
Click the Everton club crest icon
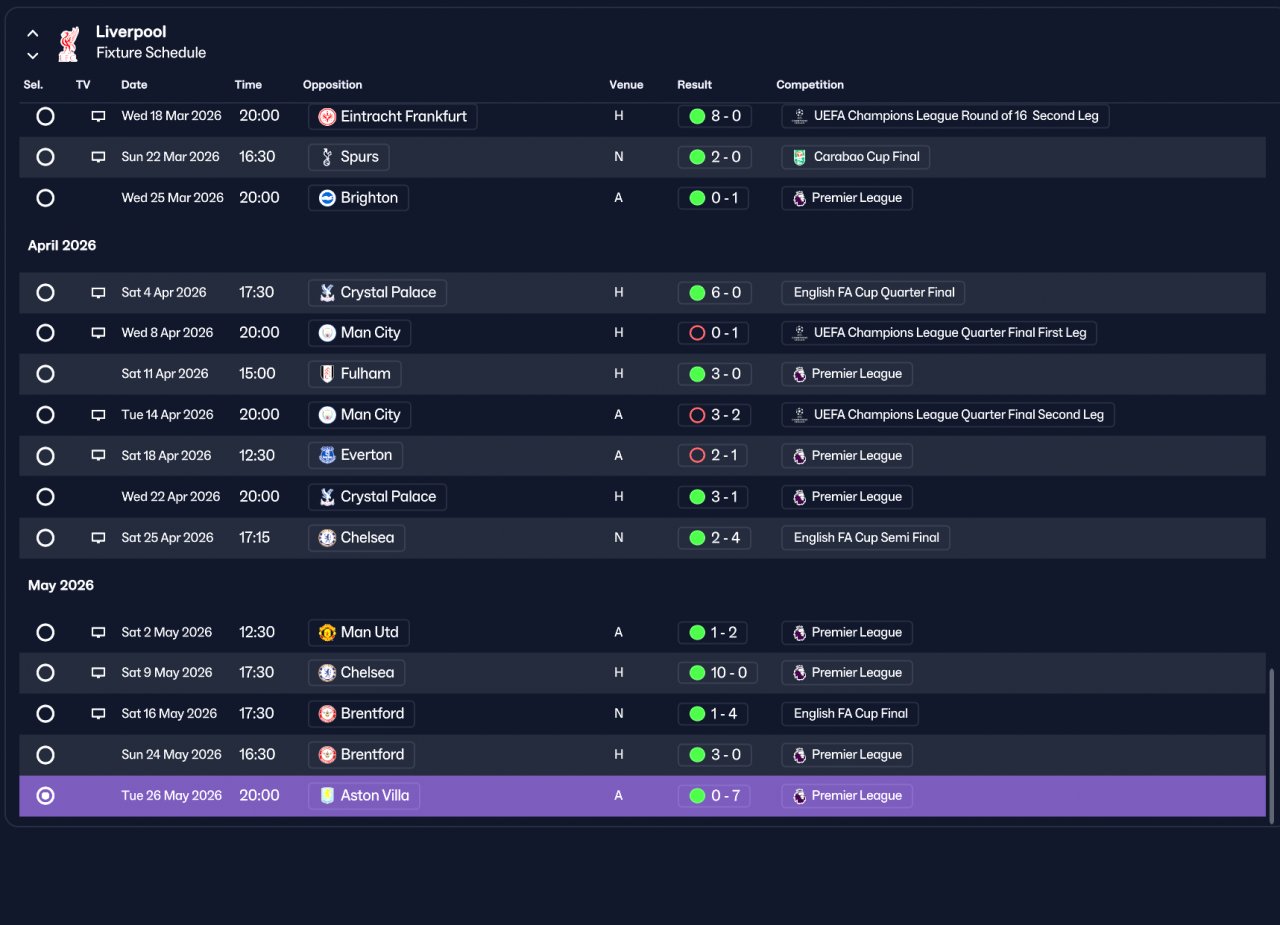pos(326,456)
